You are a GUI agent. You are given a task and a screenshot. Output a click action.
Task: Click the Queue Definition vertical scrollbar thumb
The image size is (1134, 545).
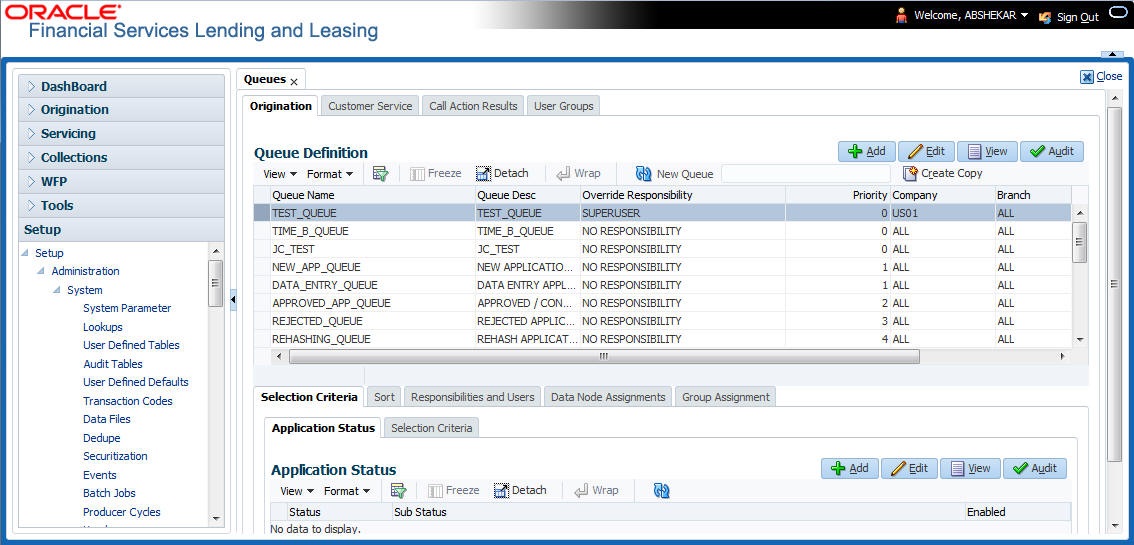click(1079, 242)
